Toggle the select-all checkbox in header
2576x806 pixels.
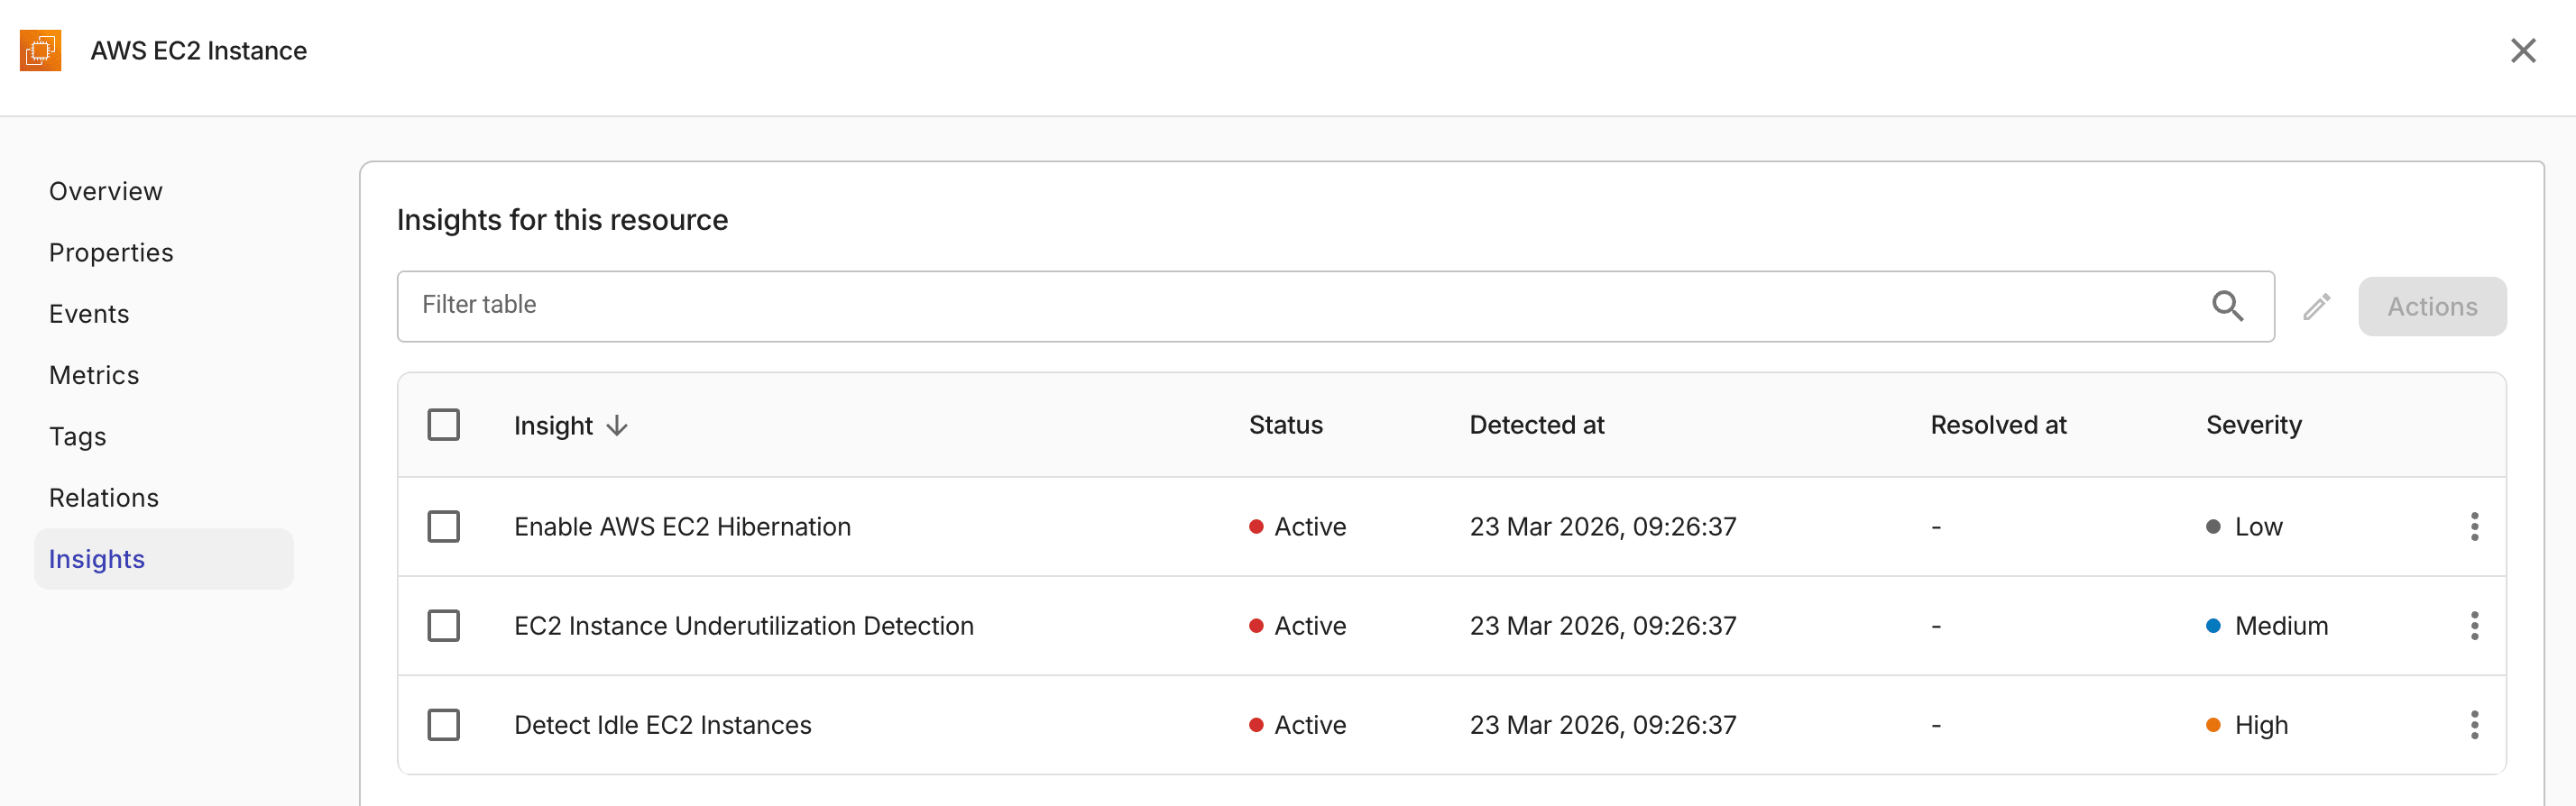pos(443,425)
